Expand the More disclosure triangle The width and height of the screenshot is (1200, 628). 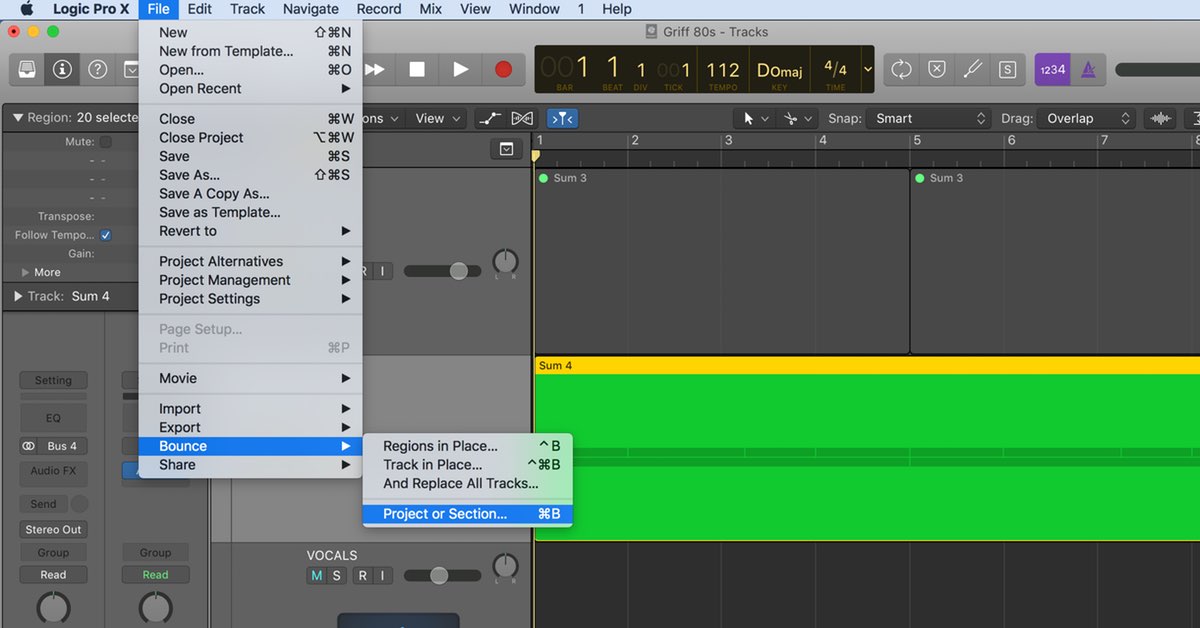click(26, 272)
